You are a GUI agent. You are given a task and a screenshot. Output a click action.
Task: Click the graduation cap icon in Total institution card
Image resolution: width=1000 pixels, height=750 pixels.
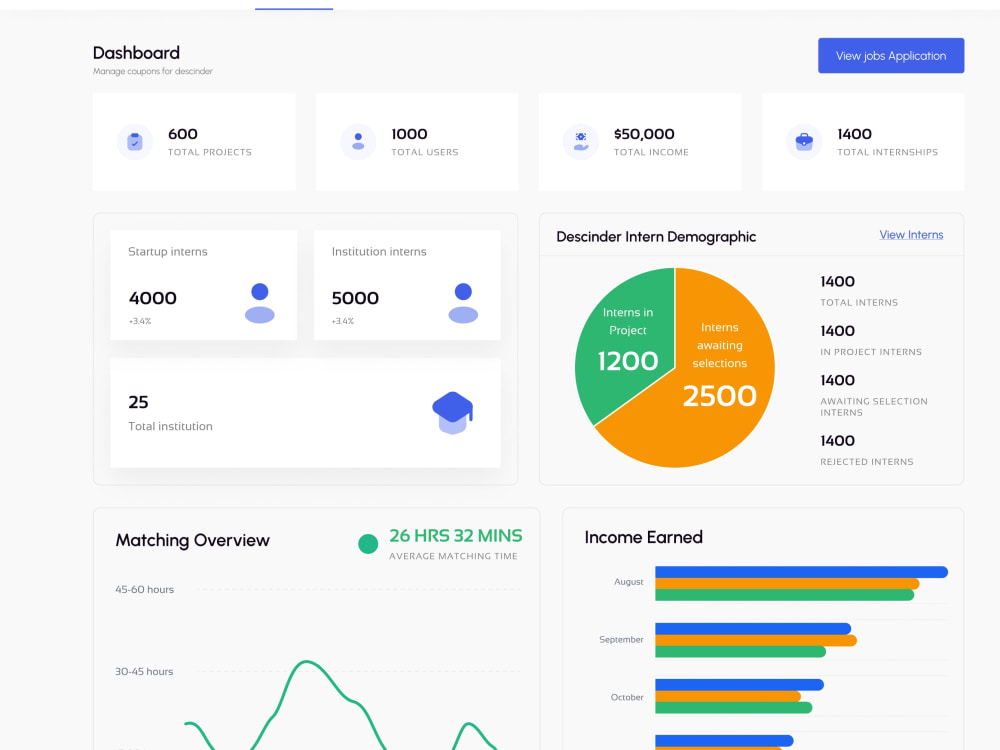coord(452,412)
